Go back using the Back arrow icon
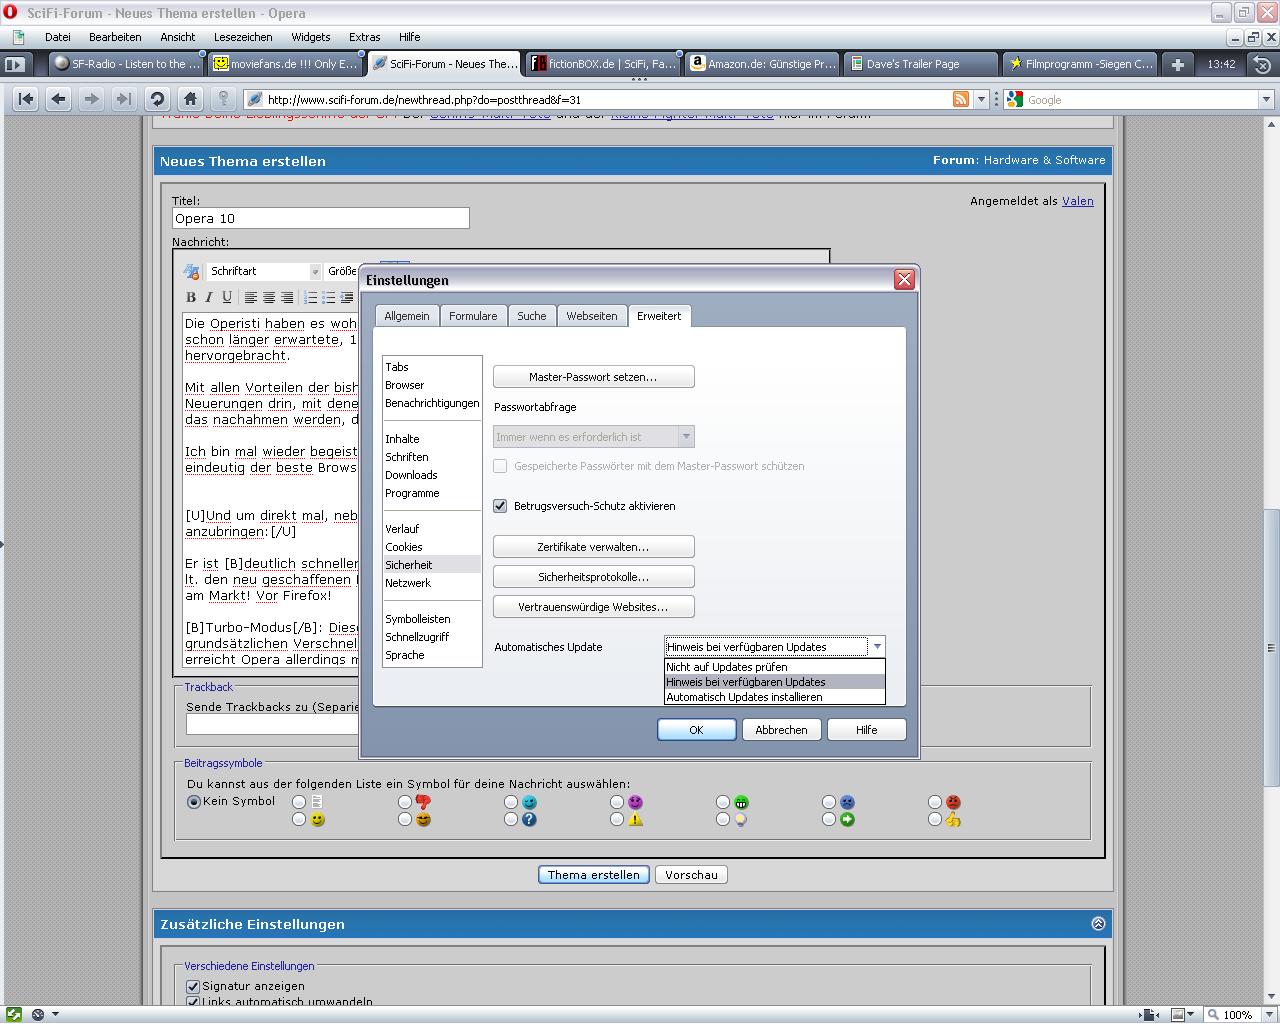Viewport: 1280px width, 1024px height. click(59, 99)
